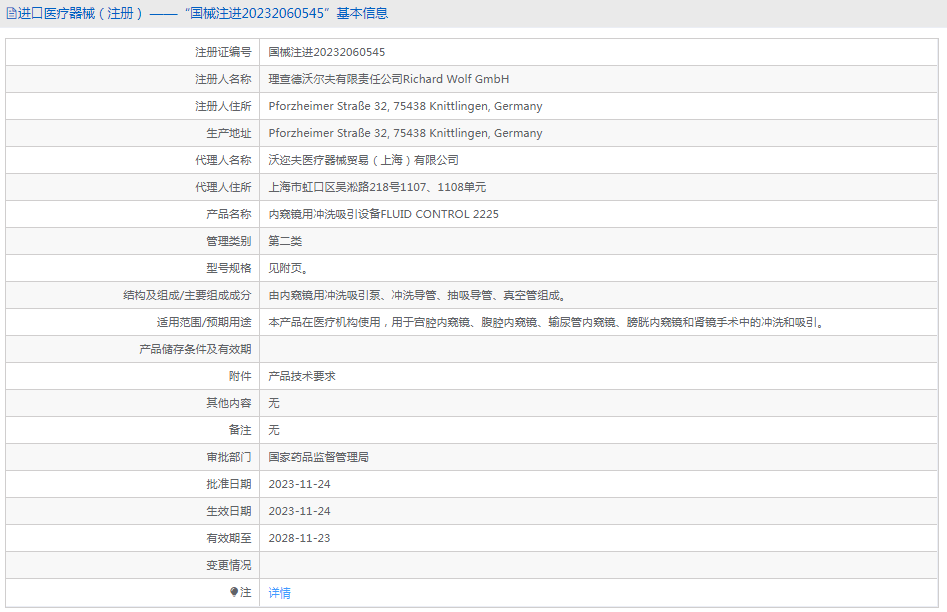
Task: Open the 详情 link
Action: 280,593
